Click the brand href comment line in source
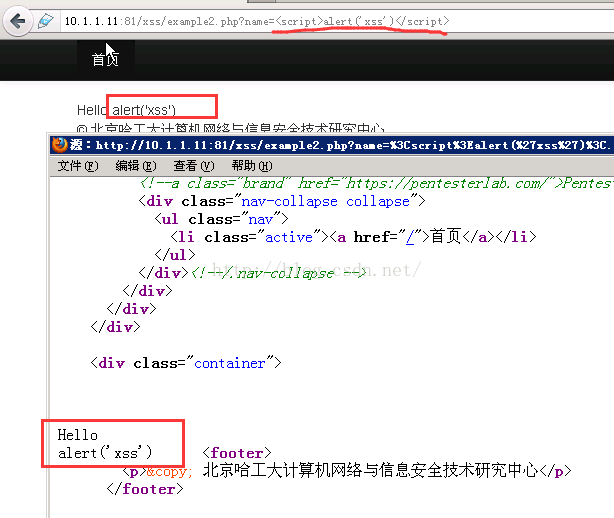614x518 pixels. click(x=376, y=183)
